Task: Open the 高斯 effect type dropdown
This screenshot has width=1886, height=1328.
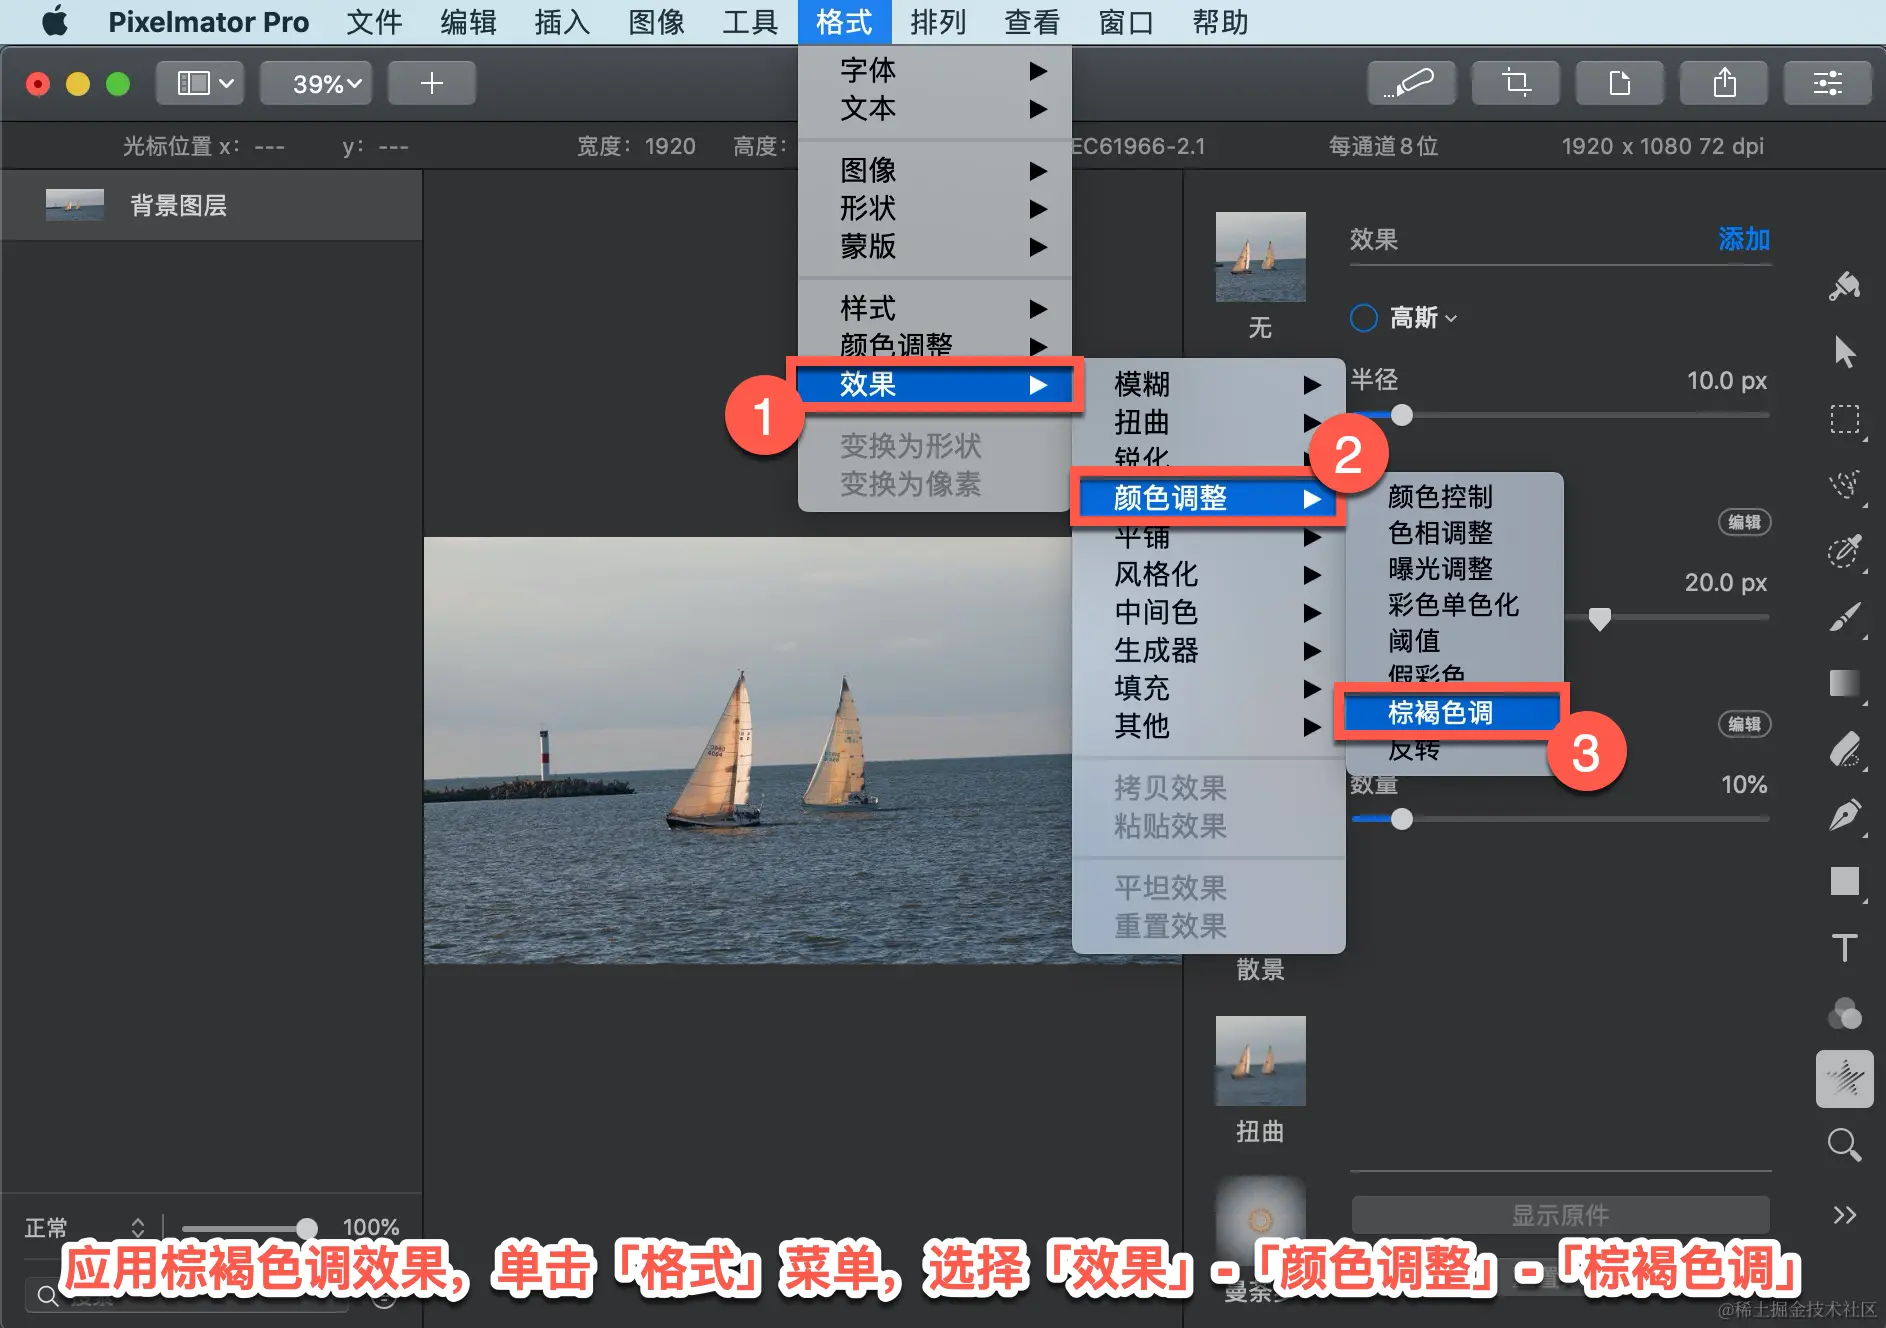Action: (x=1424, y=318)
